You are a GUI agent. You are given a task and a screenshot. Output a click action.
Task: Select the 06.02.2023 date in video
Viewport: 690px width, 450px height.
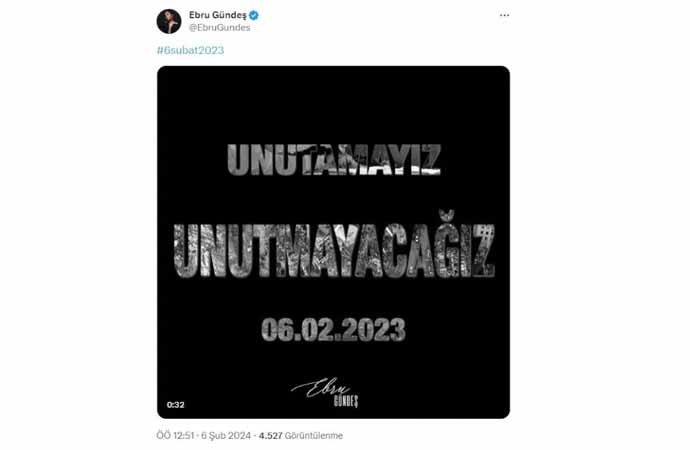click(334, 330)
